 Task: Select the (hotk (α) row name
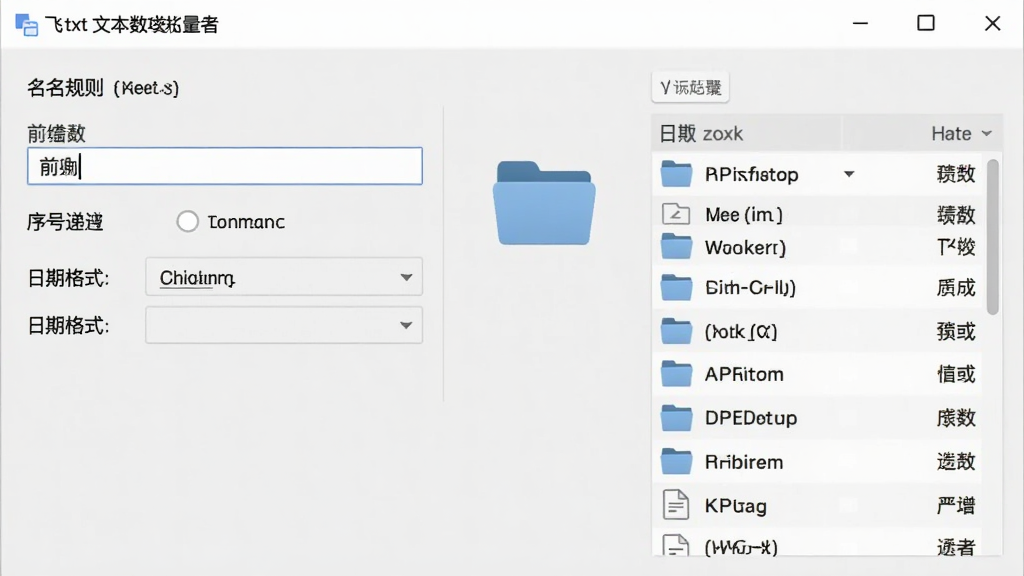point(741,332)
